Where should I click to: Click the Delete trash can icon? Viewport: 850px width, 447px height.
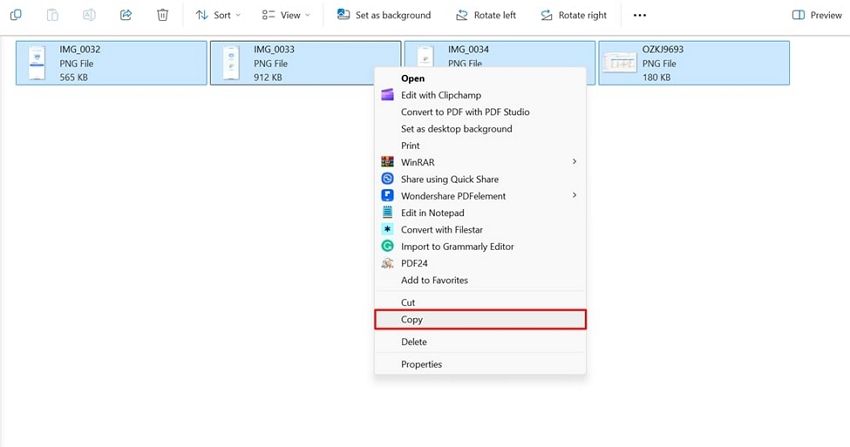[x=162, y=15]
